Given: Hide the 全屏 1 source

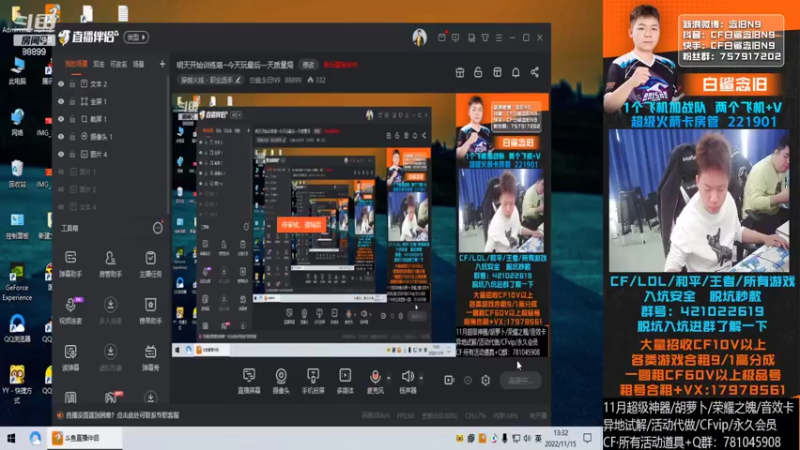Looking at the screenshot, I should [61, 102].
